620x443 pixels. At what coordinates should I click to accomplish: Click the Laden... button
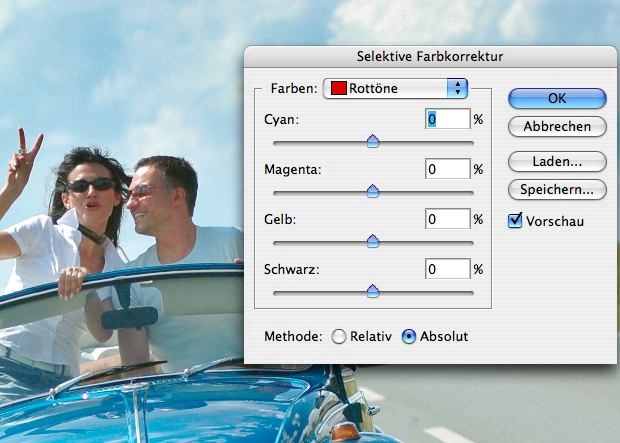[x=557, y=161]
